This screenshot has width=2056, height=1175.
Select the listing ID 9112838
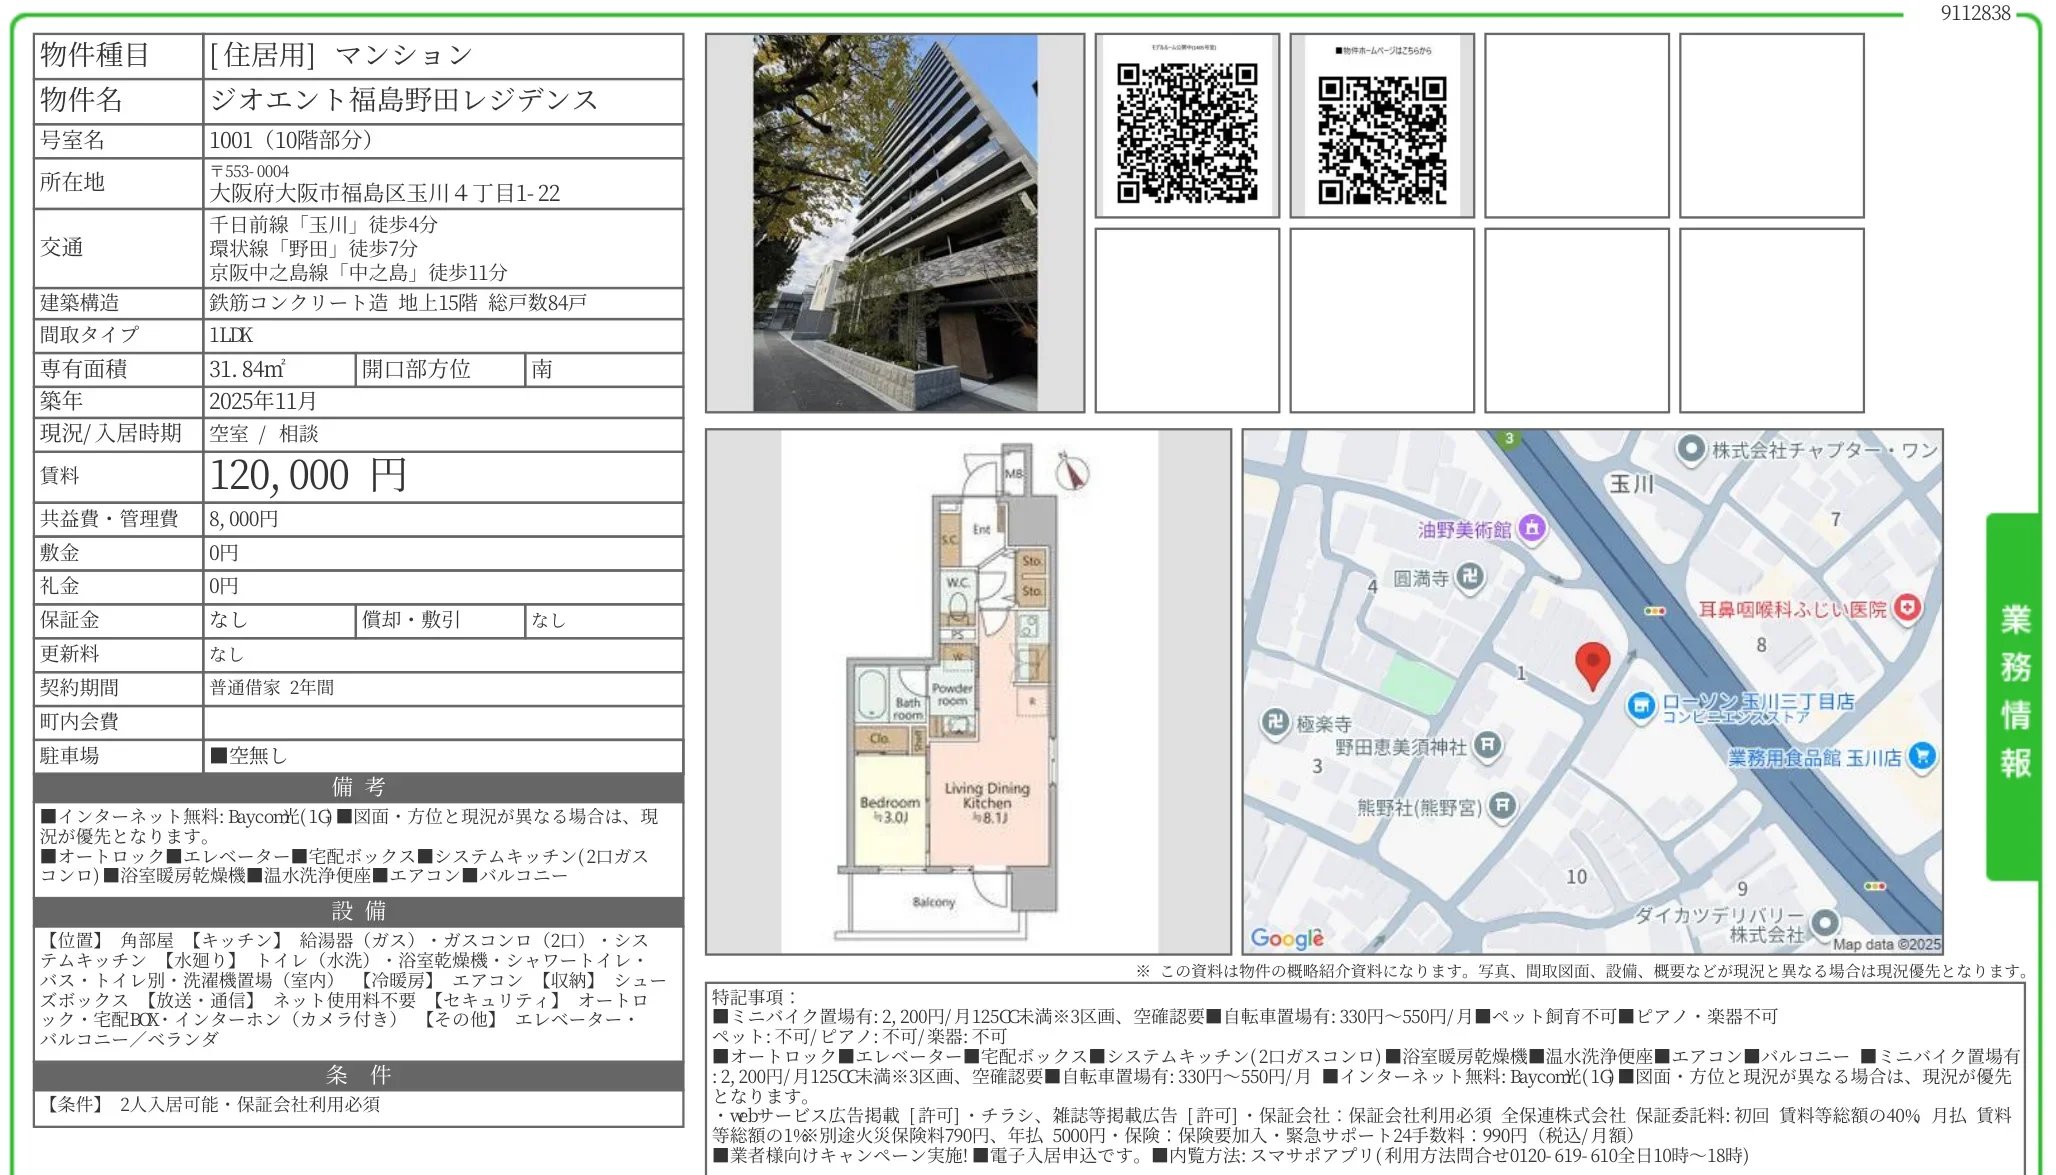[1975, 13]
